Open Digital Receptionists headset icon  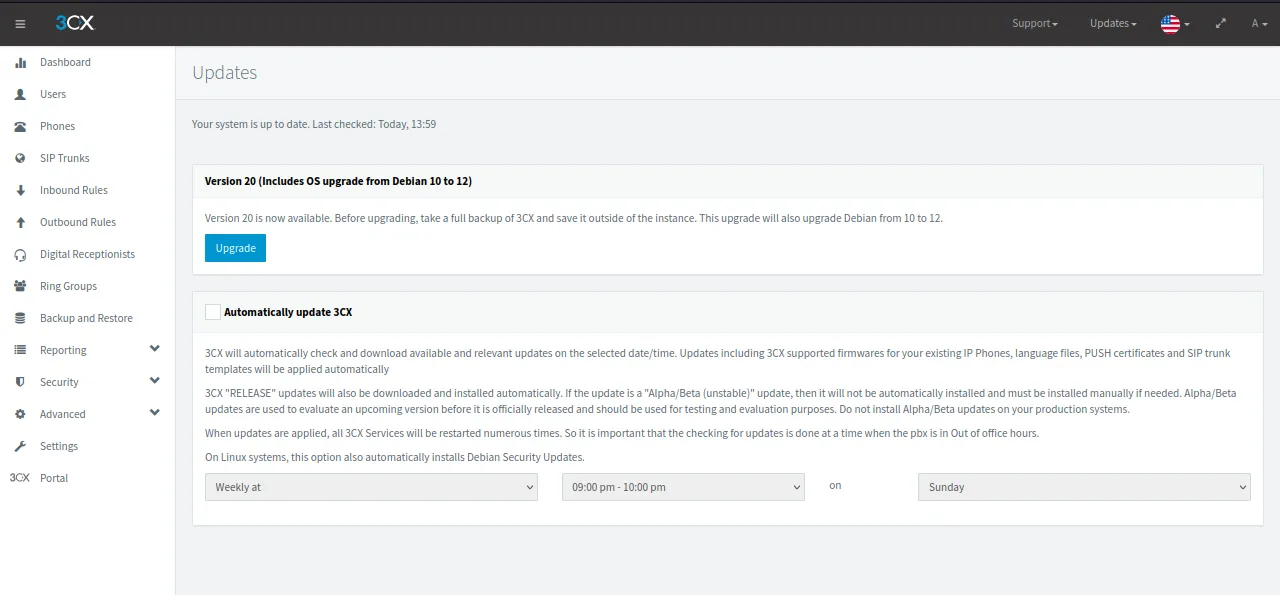click(x=20, y=254)
